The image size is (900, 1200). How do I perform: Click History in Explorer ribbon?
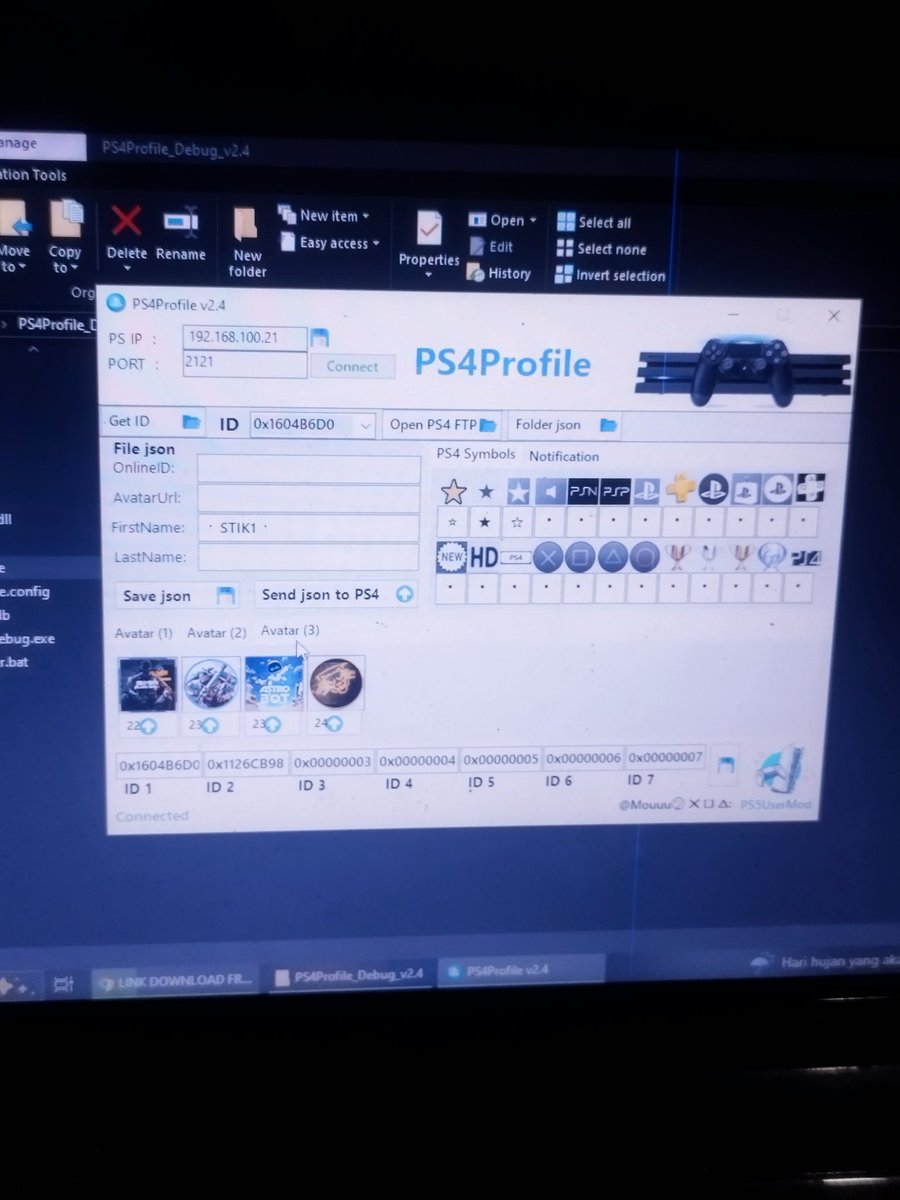498,272
